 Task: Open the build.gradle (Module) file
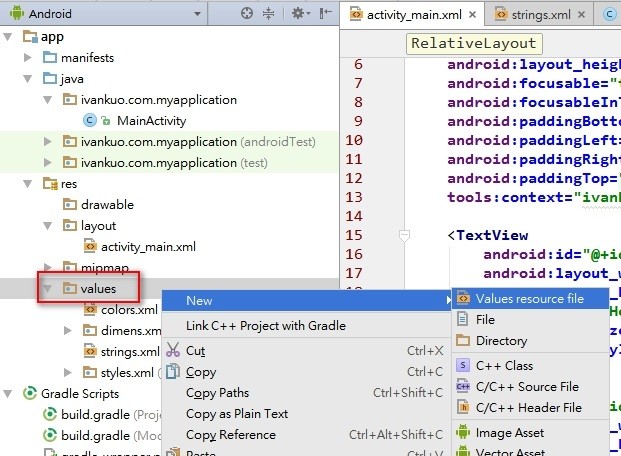(95, 435)
